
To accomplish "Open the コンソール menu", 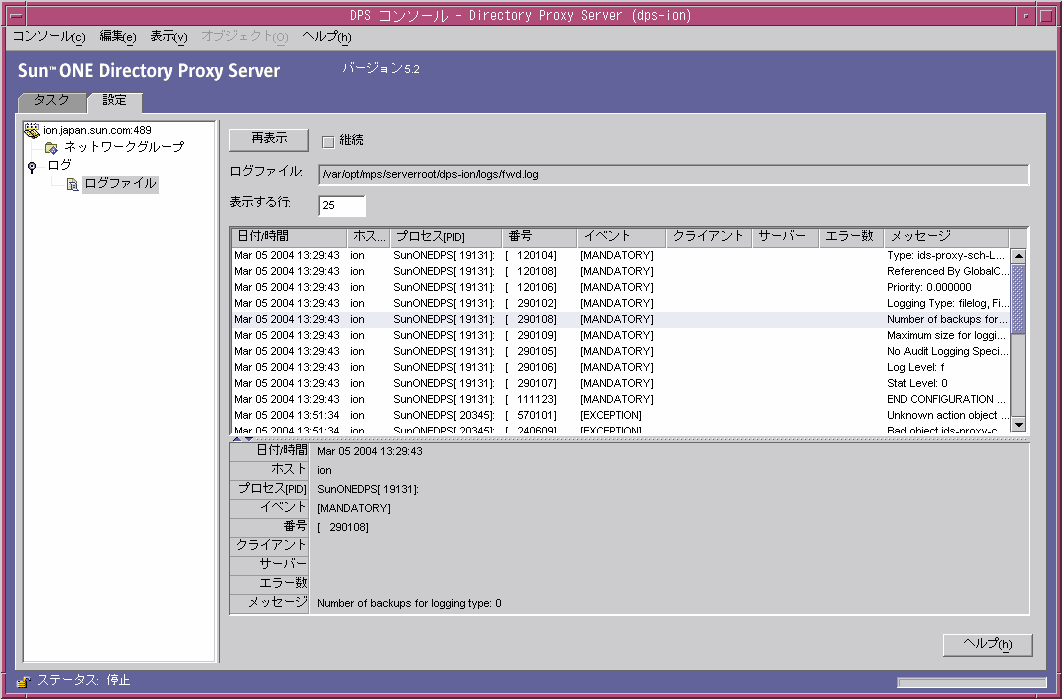I will click(x=49, y=37).
